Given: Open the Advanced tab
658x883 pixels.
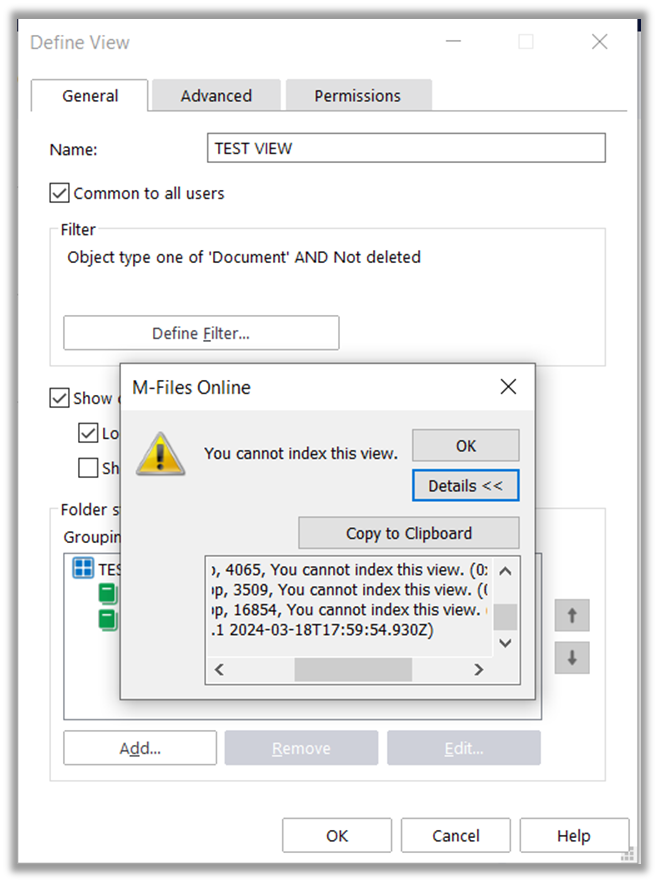Looking at the screenshot, I should [216, 96].
